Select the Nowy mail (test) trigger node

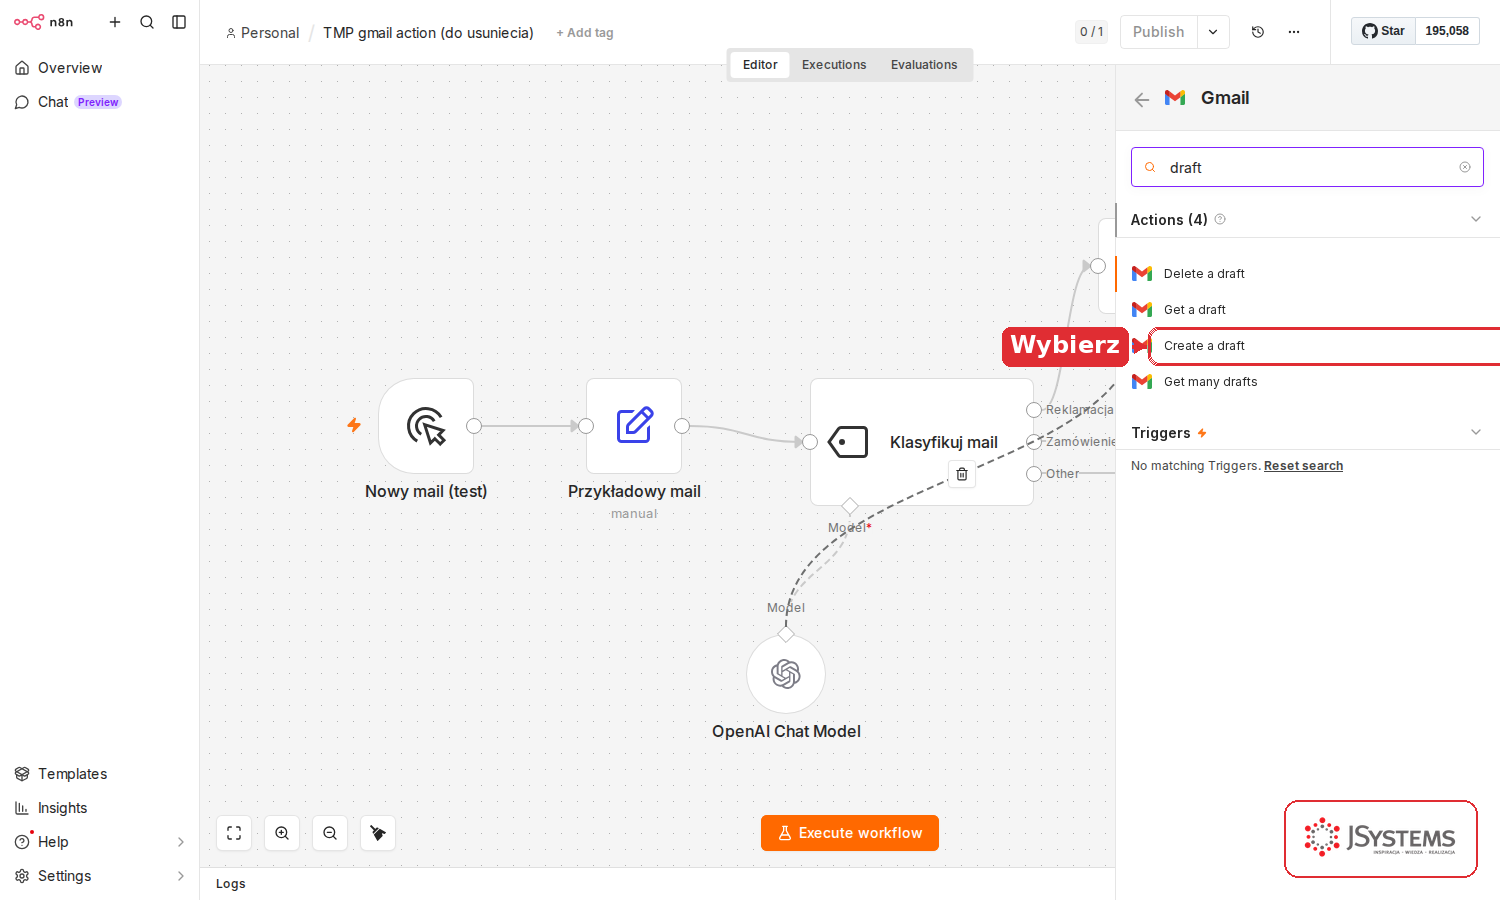point(426,426)
